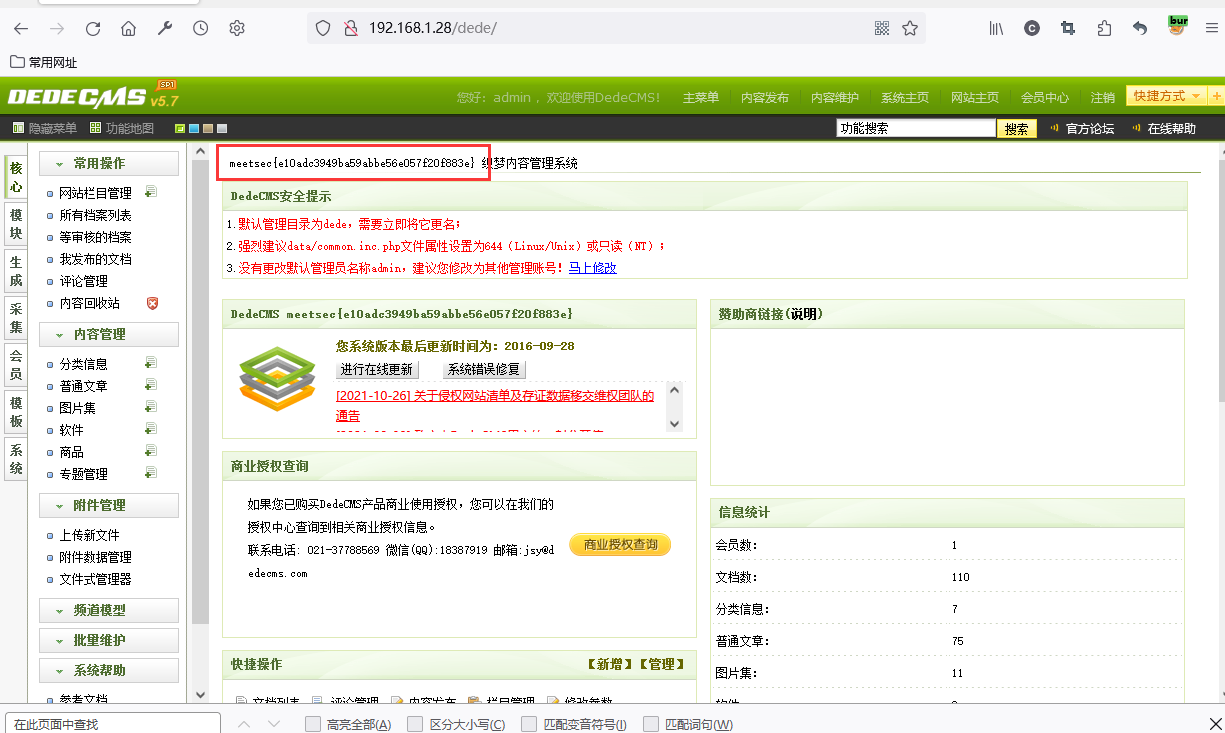Click the address bar showing 192.168.1.28/dede/

pos(615,28)
